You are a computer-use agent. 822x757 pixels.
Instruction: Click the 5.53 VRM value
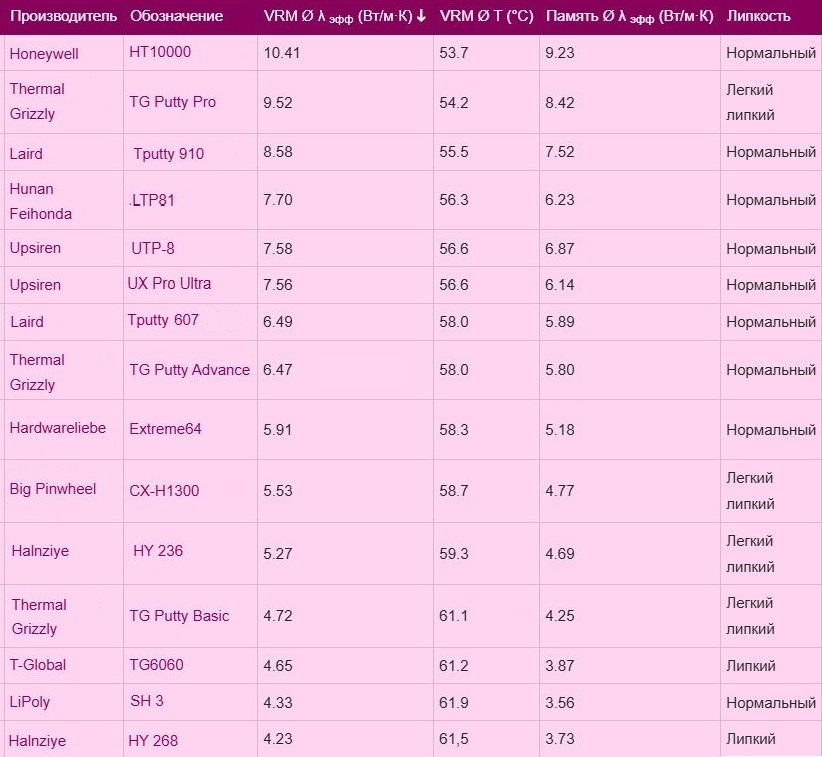[x=278, y=491]
